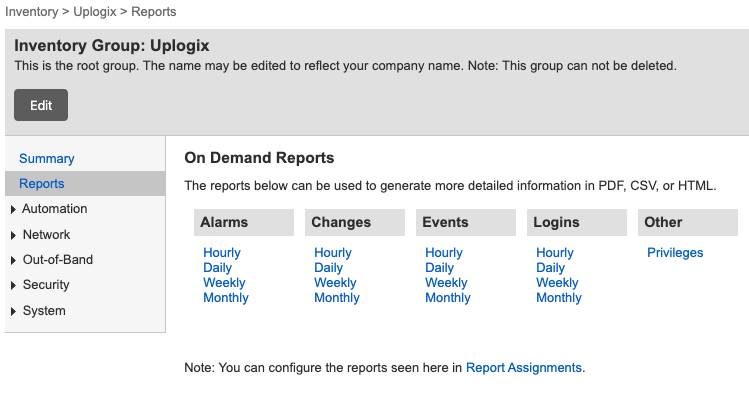Screen dimensions: 749x393
Task: Open the Privileges report link
Action: (675, 253)
